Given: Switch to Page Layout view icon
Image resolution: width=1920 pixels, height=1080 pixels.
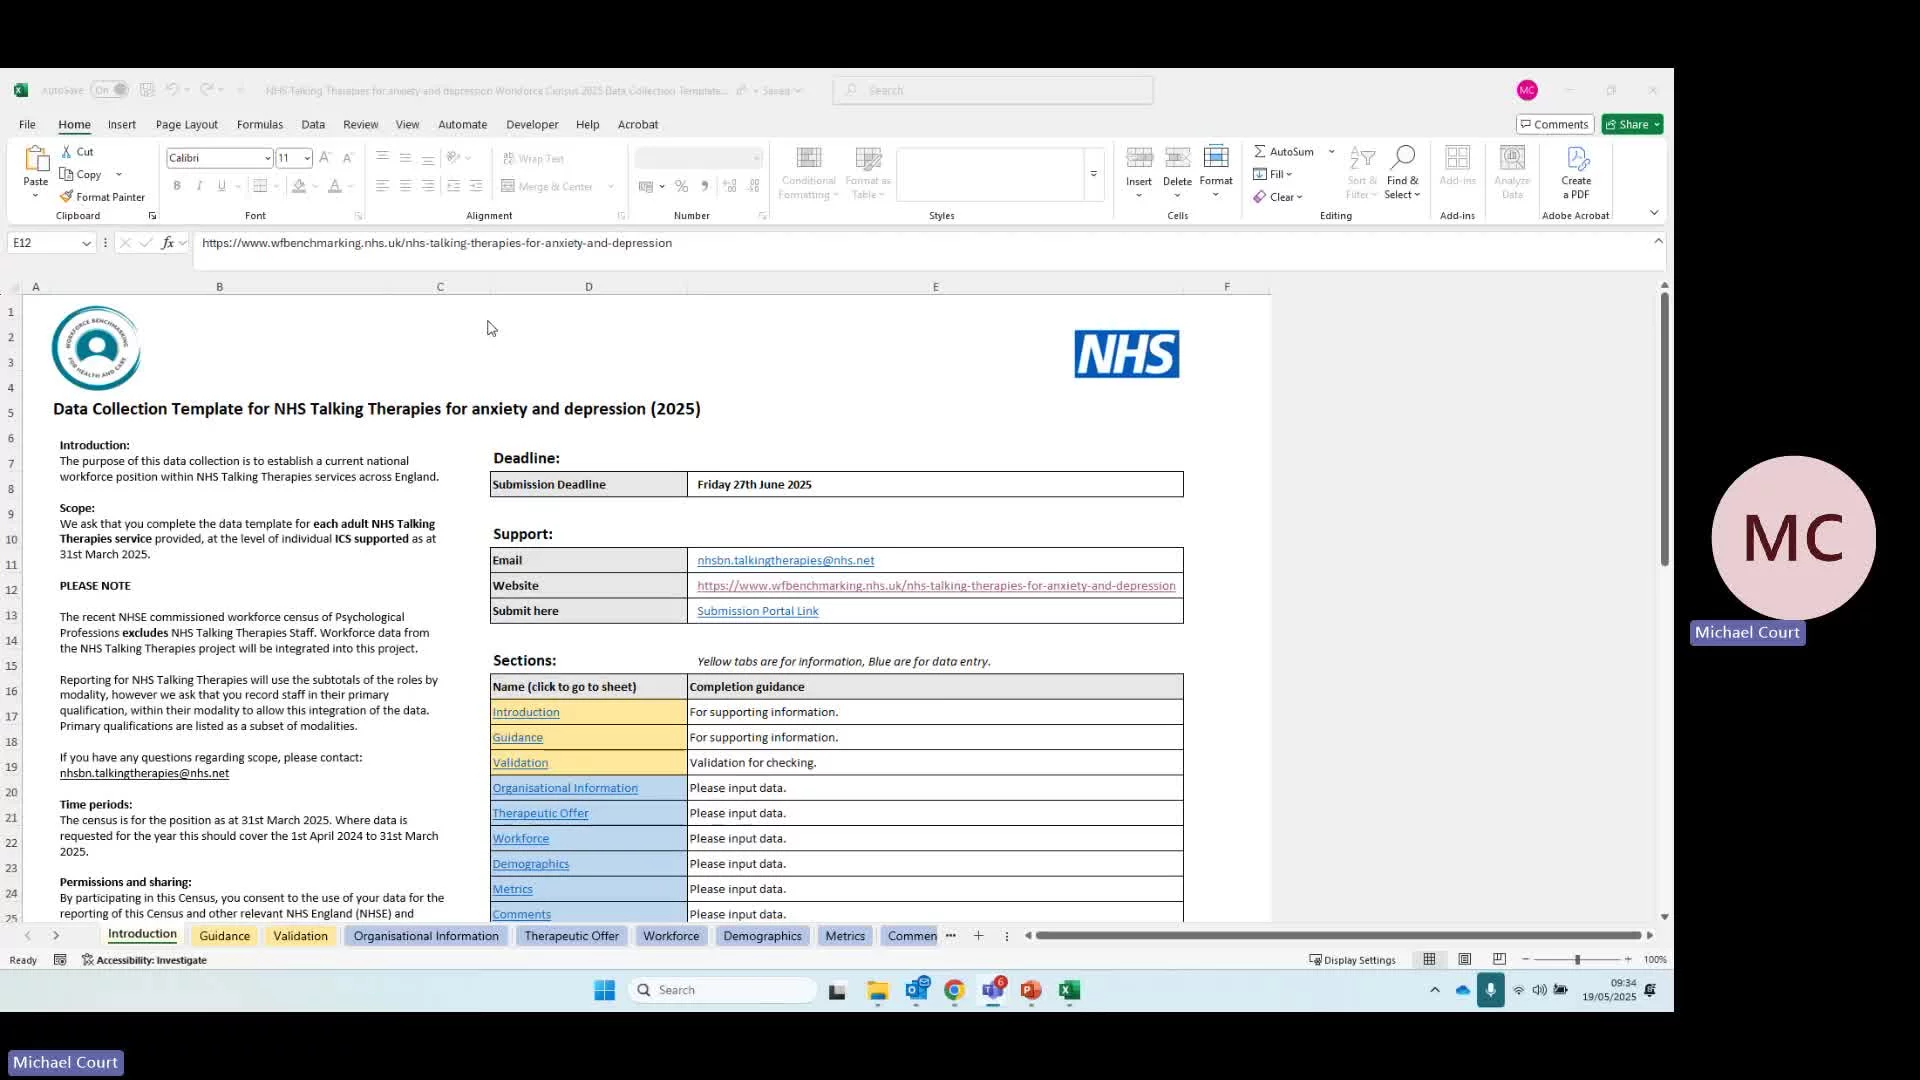Looking at the screenshot, I should click(1464, 959).
